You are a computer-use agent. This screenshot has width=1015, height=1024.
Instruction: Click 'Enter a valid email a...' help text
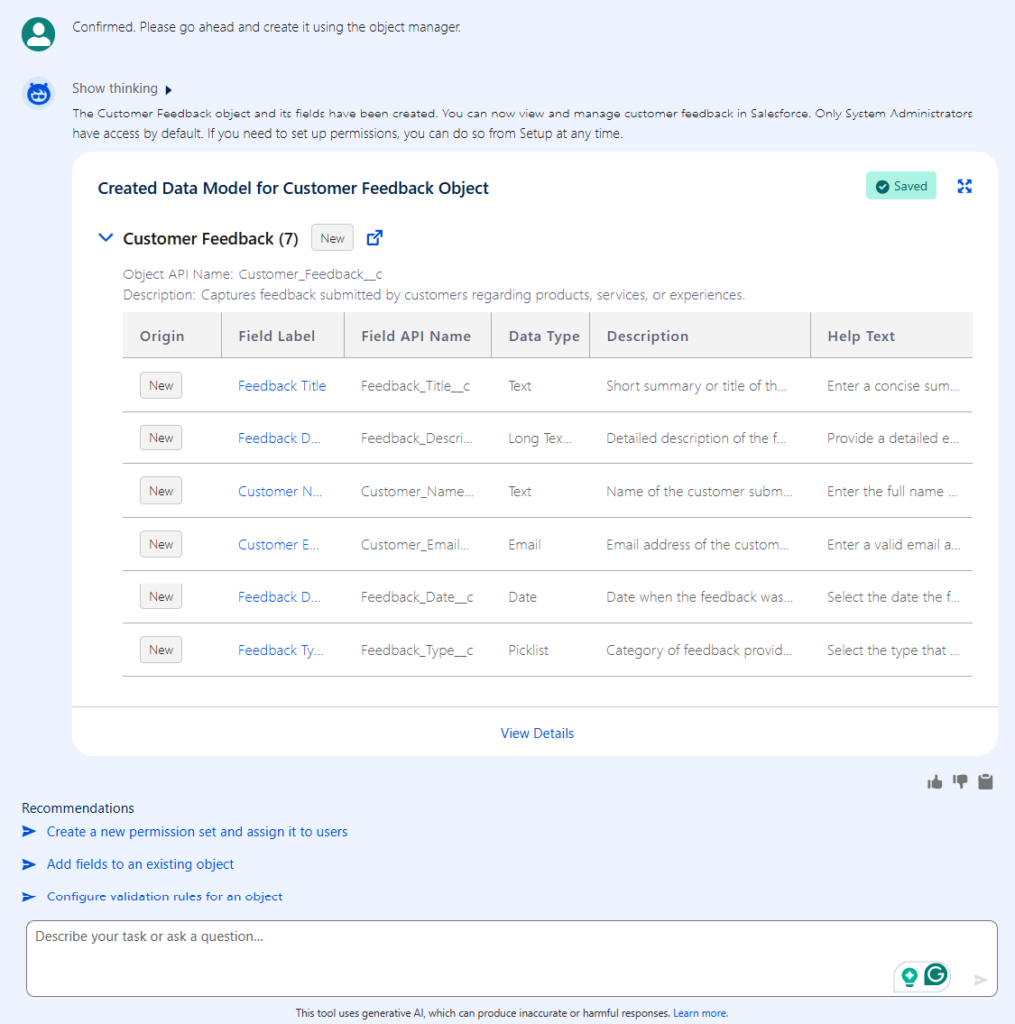click(x=894, y=545)
